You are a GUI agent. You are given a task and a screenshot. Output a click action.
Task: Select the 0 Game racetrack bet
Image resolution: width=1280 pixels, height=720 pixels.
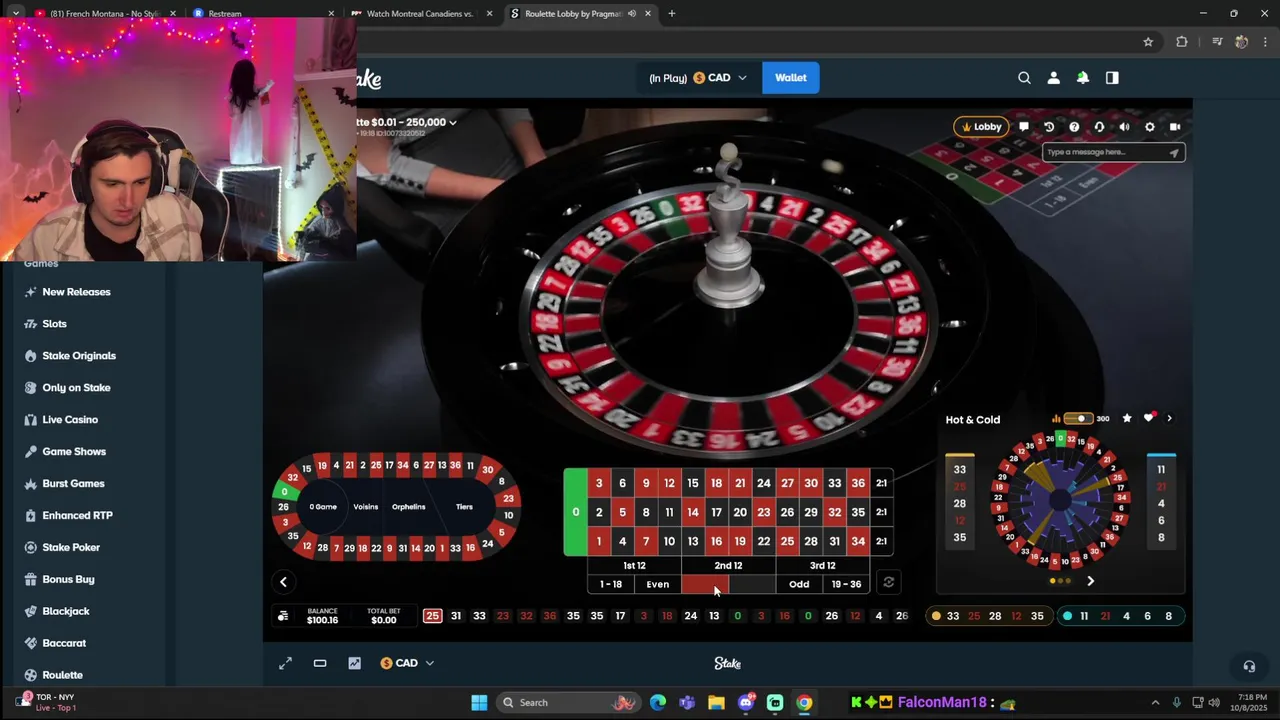tap(323, 507)
